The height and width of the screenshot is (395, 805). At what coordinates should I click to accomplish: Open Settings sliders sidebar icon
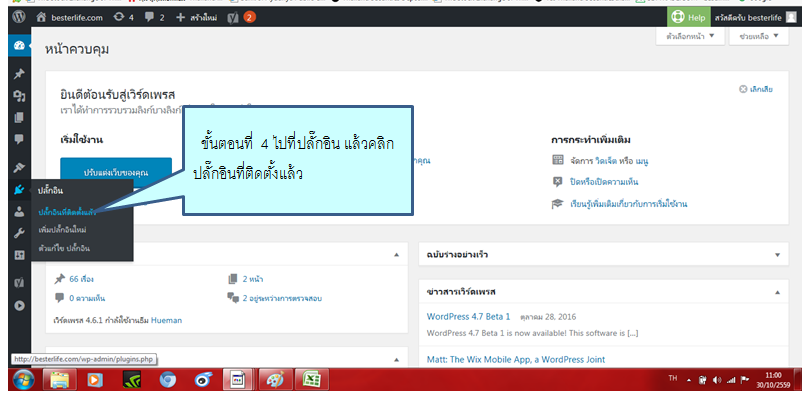19,255
